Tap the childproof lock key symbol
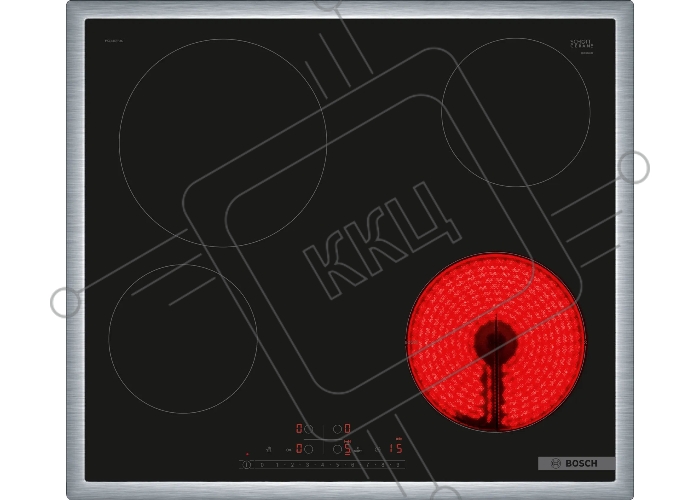 [x=288, y=450]
